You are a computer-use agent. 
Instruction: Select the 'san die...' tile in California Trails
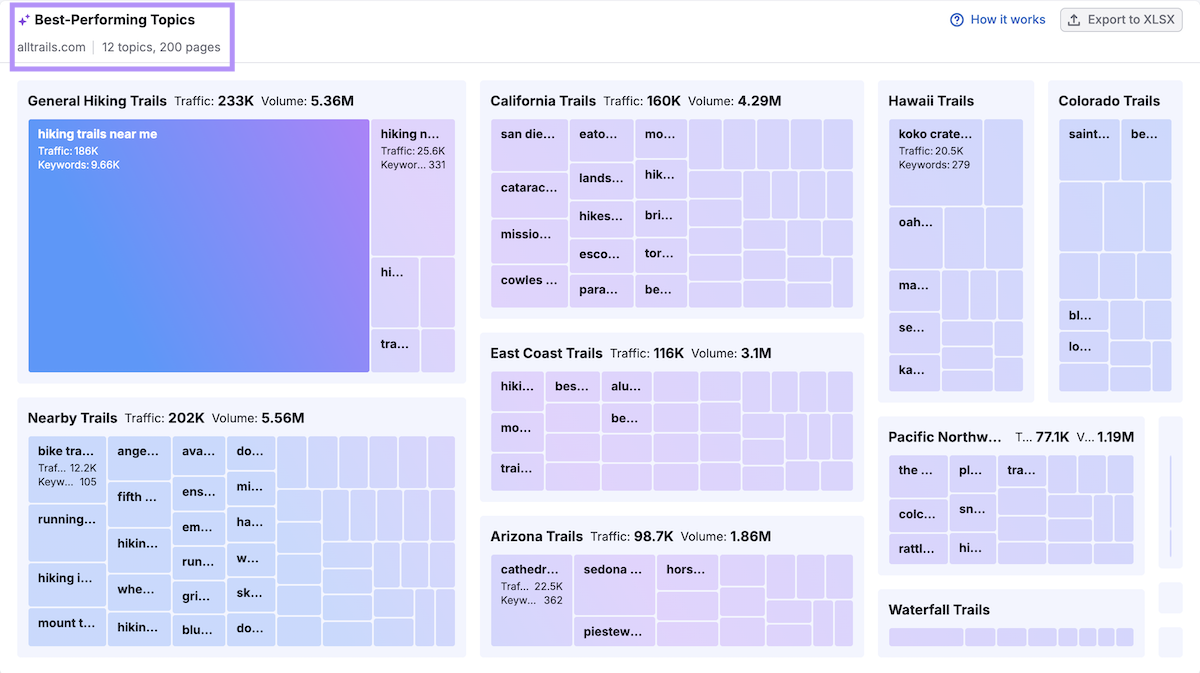529,145
